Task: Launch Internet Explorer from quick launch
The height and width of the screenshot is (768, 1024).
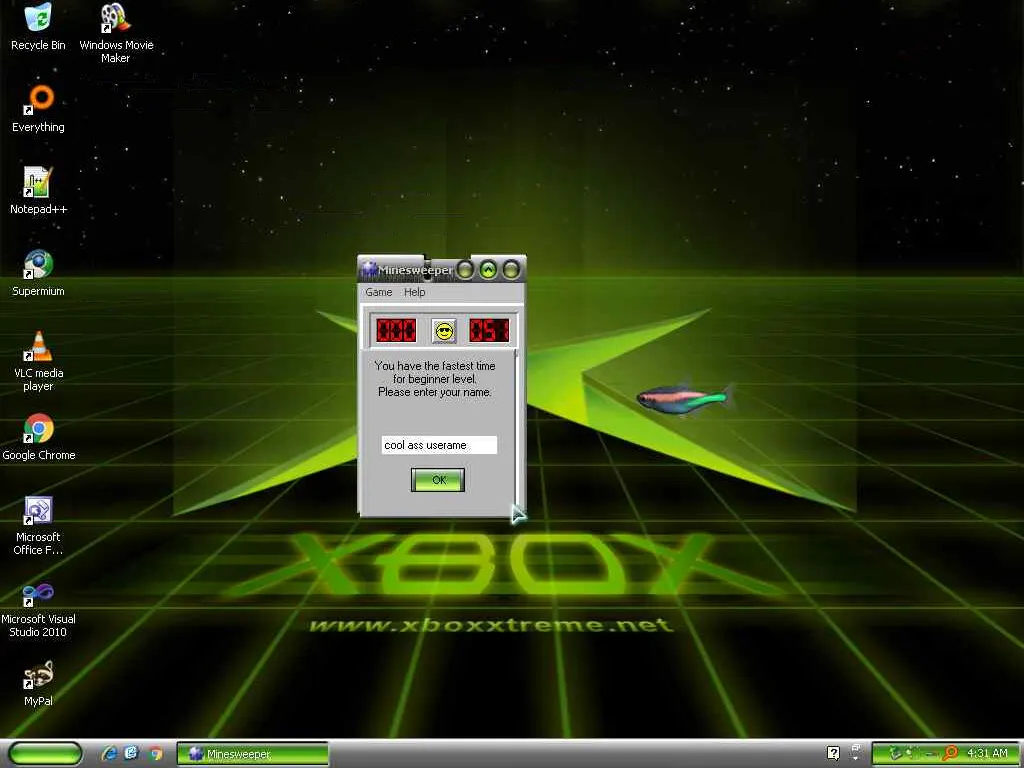Action: point(109,754)
